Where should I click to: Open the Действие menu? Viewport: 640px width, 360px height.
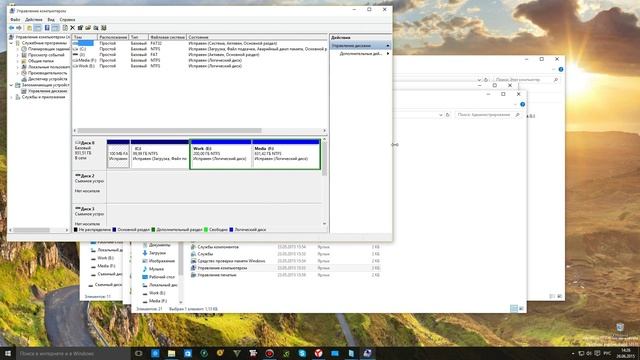pos(33,19)
